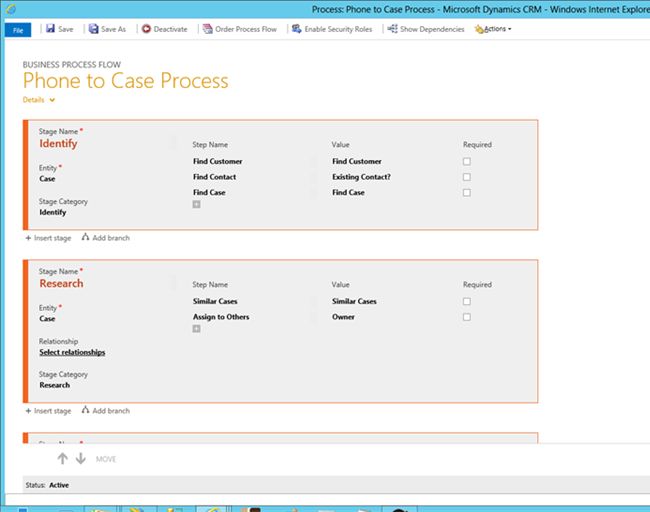Screen dimensions: 650x512
Task: Click the Save As icon
Action: [x=94, y=29]
